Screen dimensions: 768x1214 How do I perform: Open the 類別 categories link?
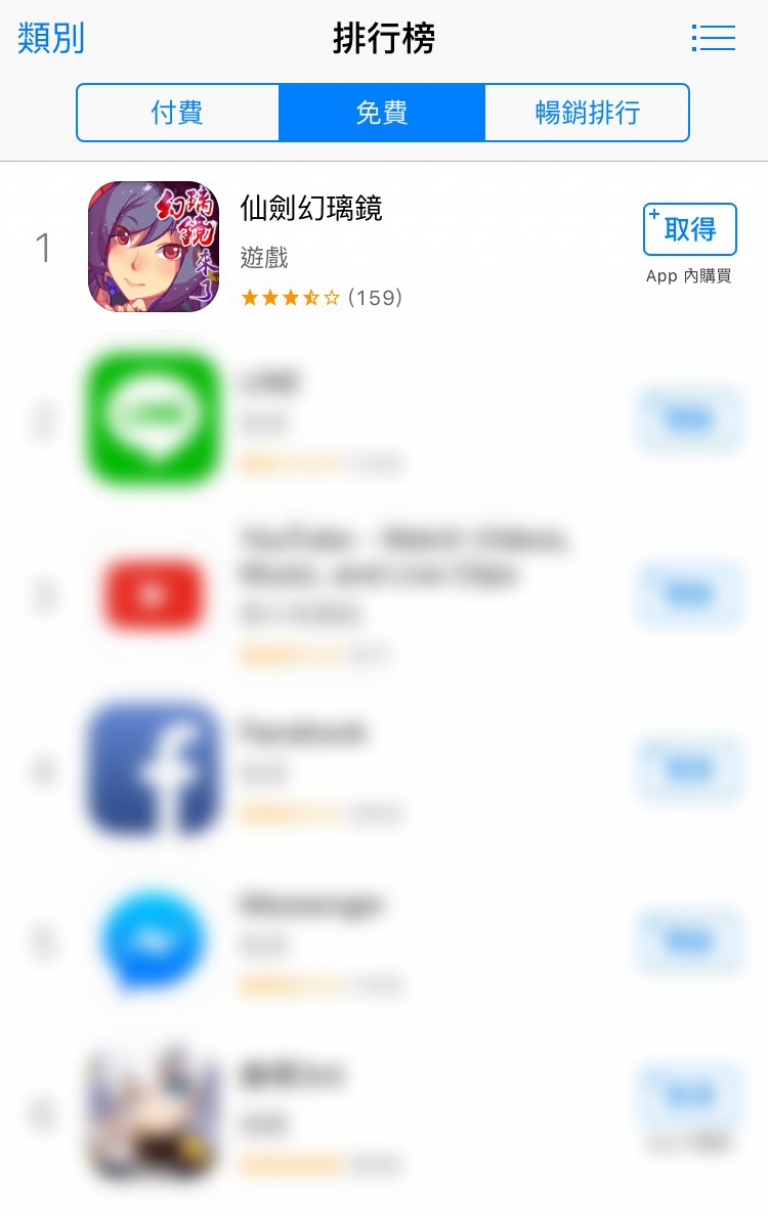click(x=51, y=38)
